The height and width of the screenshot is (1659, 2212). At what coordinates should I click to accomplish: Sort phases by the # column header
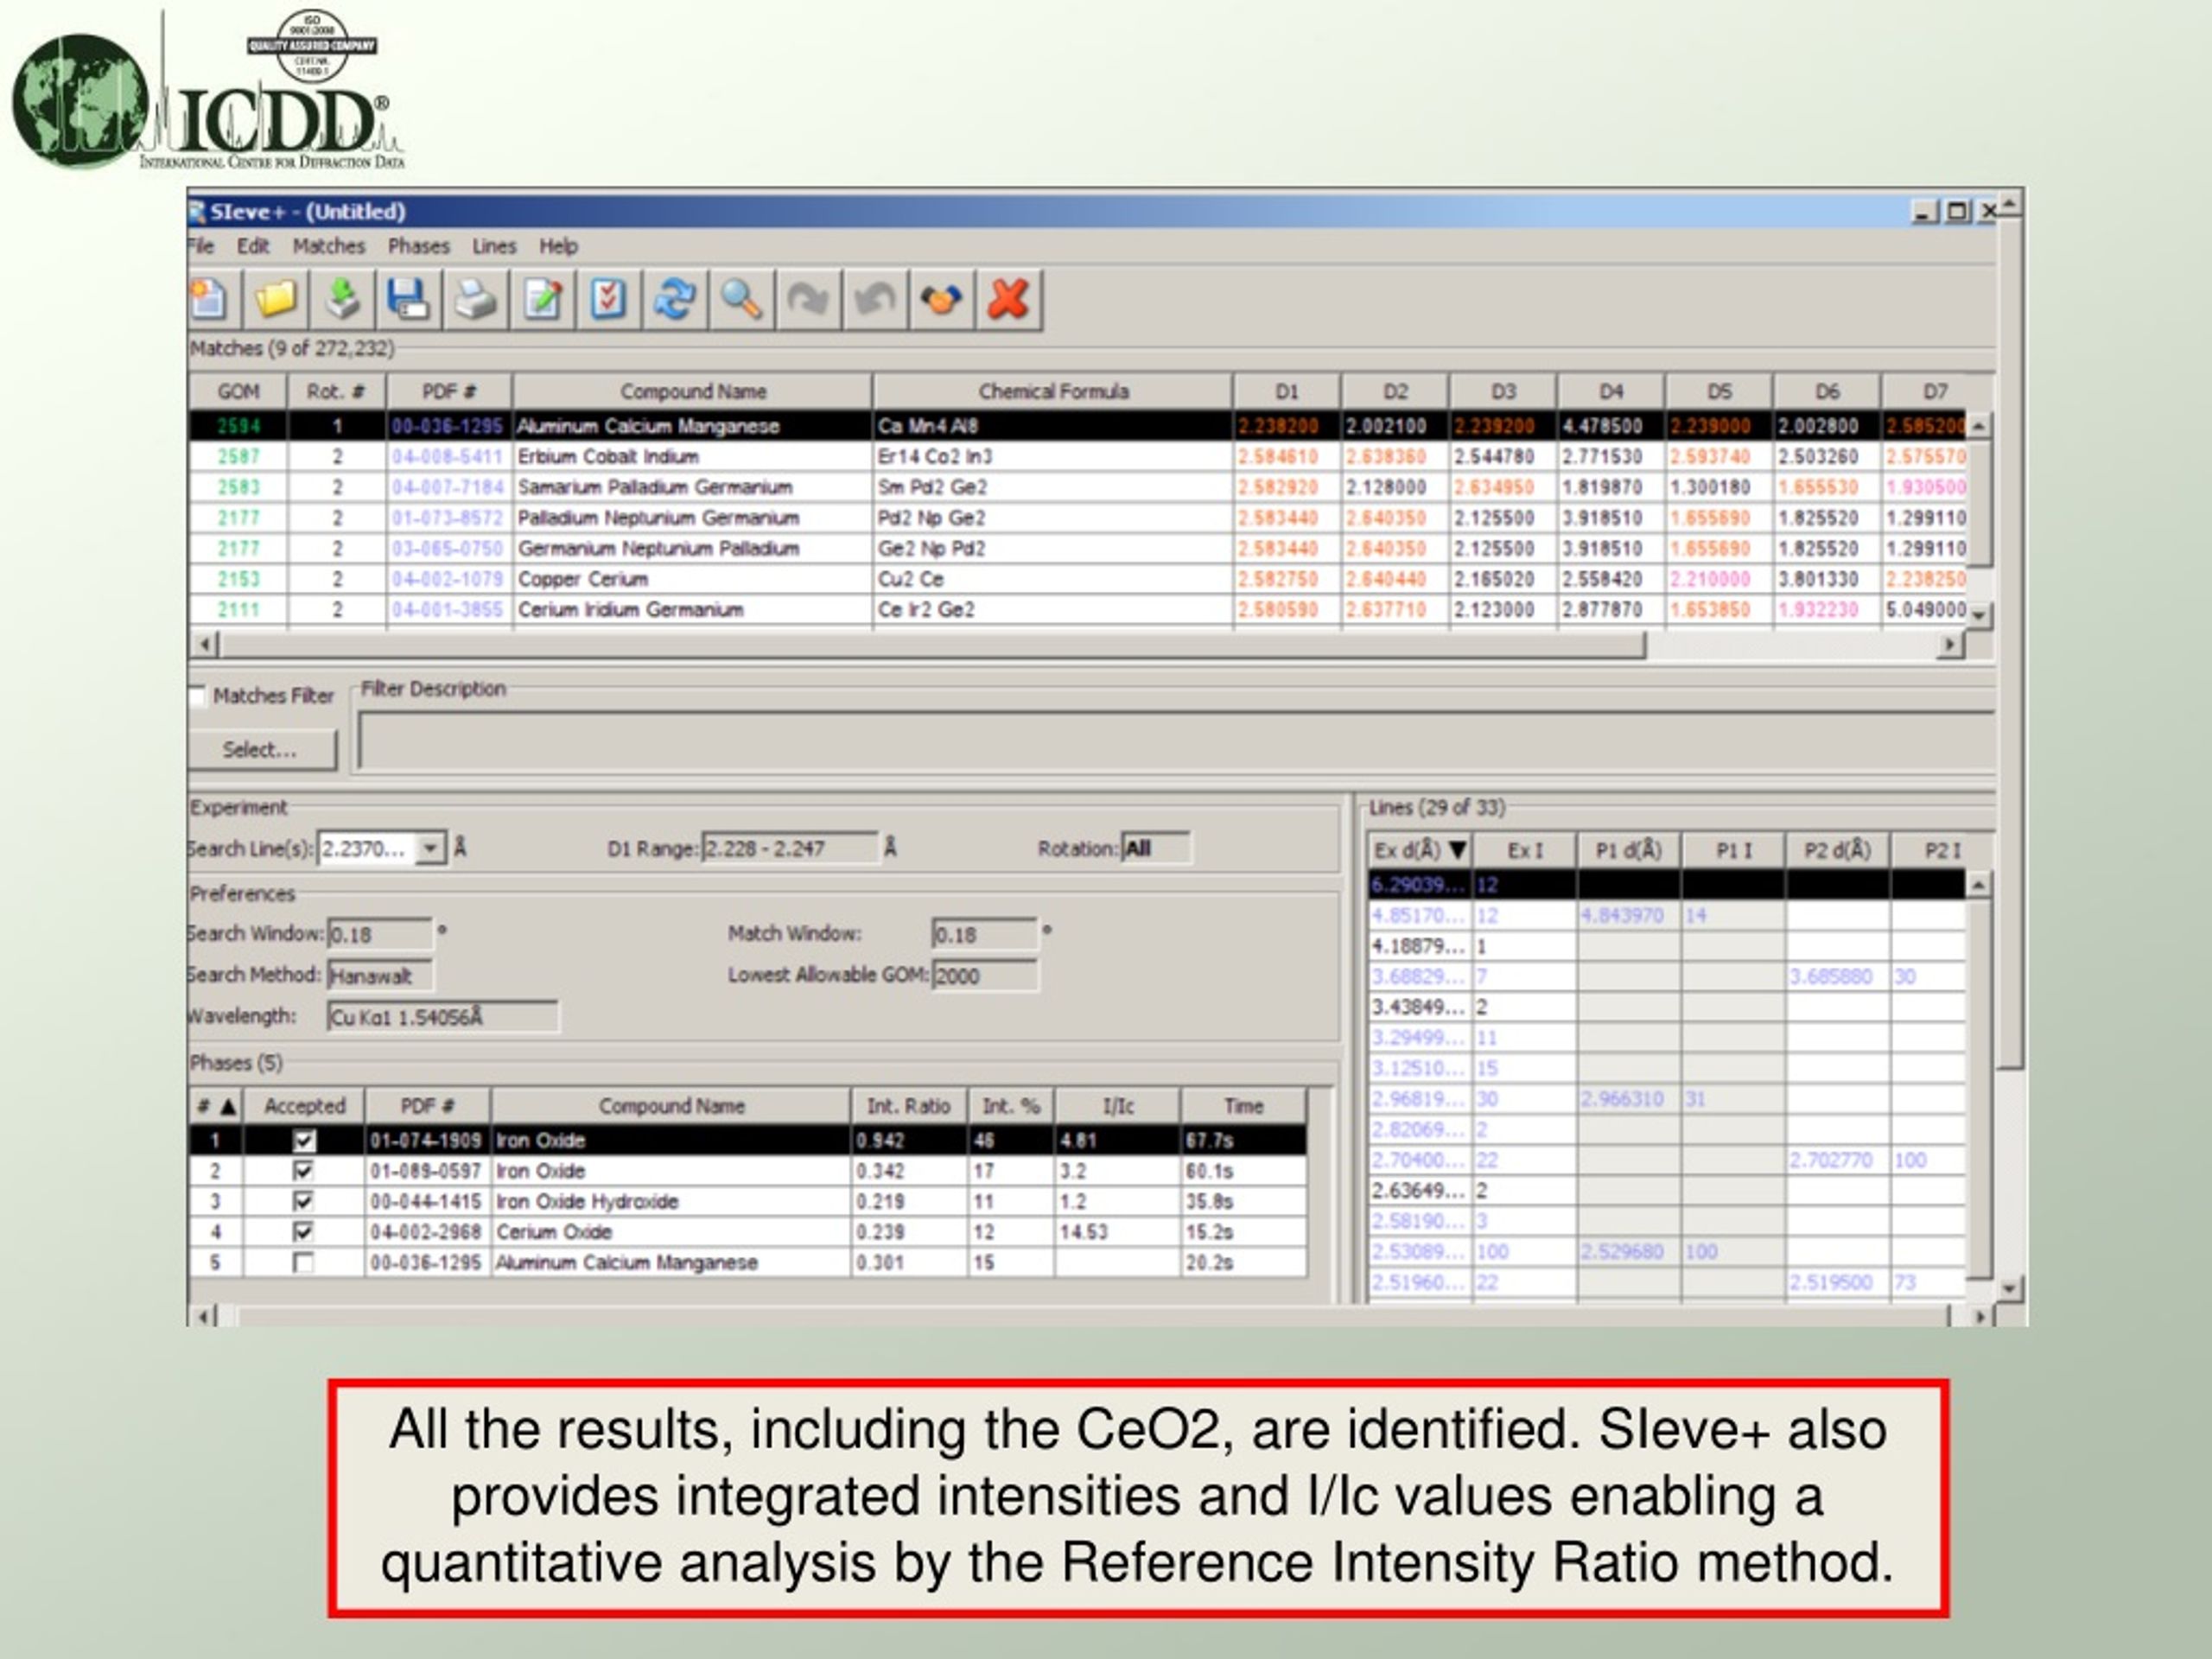tap(216, 1106)
